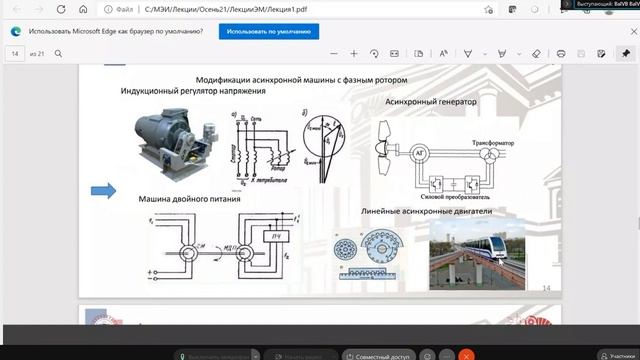
Task: Click the Edge logo in prompt bar
Action: click(16, 31)
